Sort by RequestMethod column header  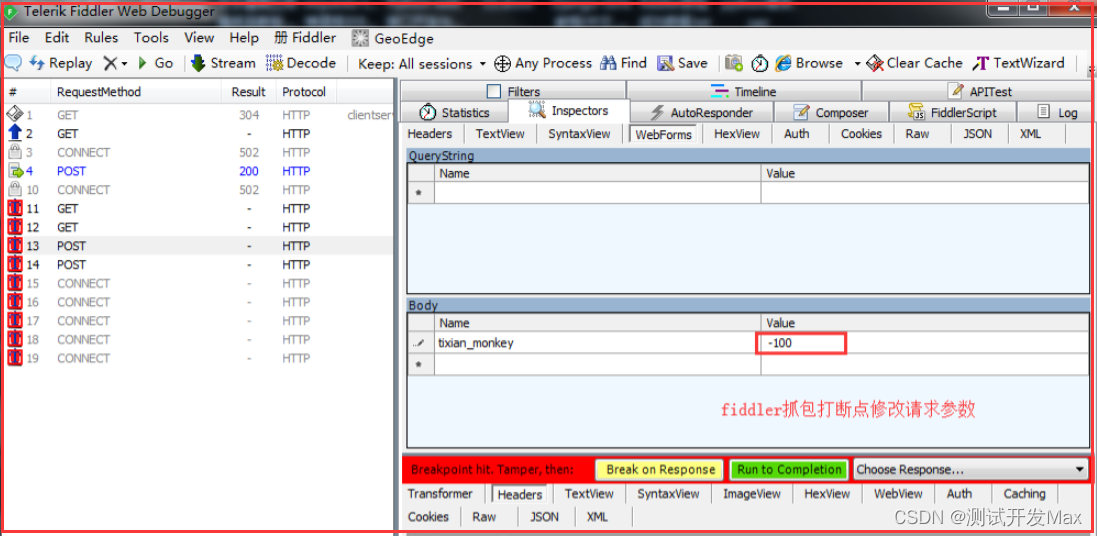tap(136, 92)
